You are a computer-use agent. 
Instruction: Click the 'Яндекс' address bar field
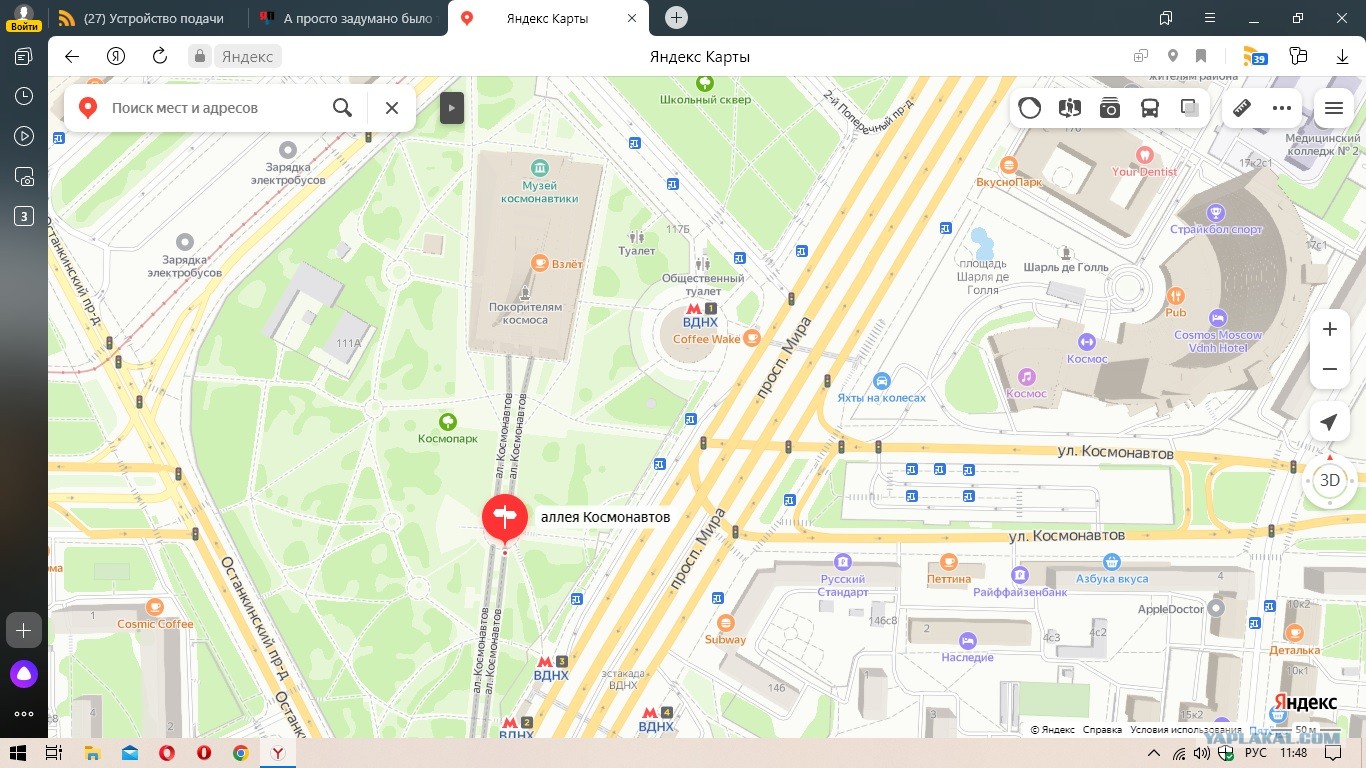[247, 57]
